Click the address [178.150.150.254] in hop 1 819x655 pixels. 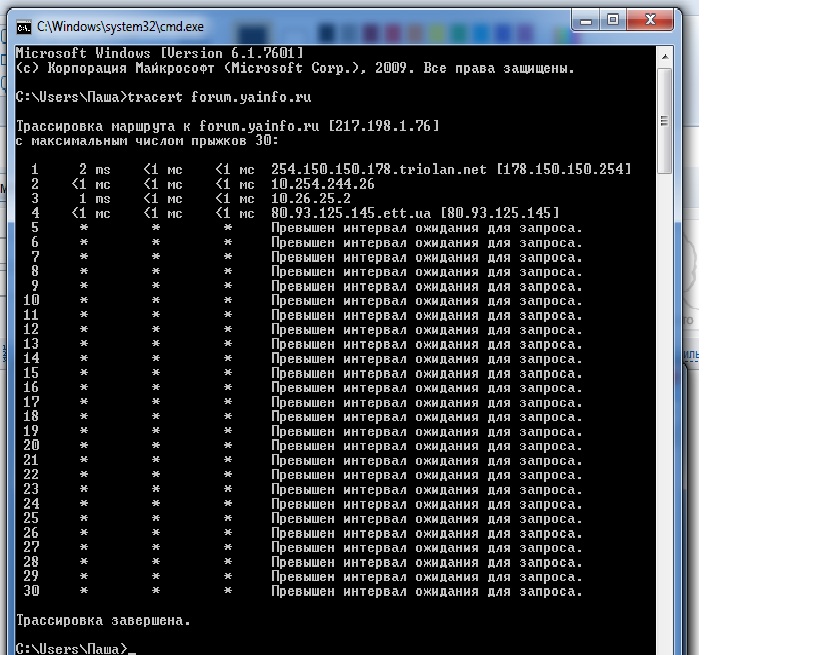tap(564, 169)
